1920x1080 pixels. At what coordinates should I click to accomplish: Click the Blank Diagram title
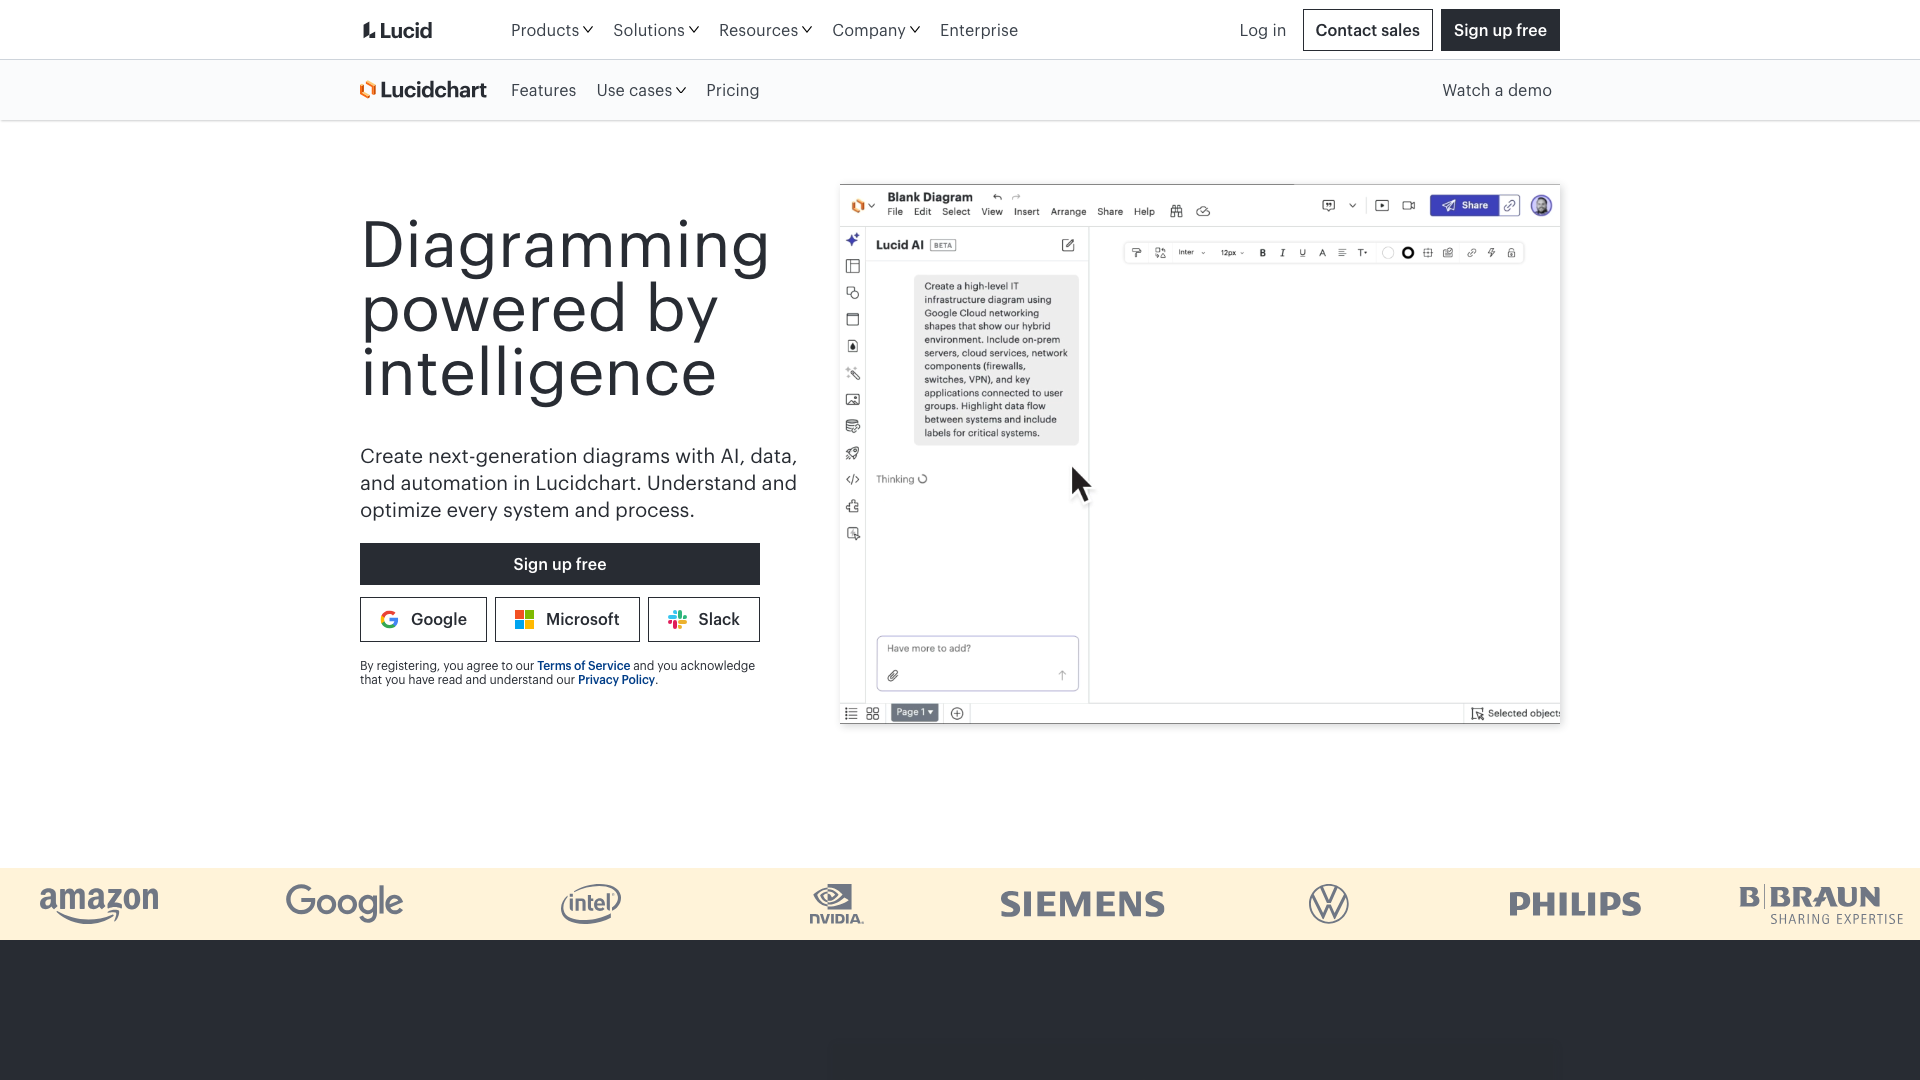pos(930,197)
